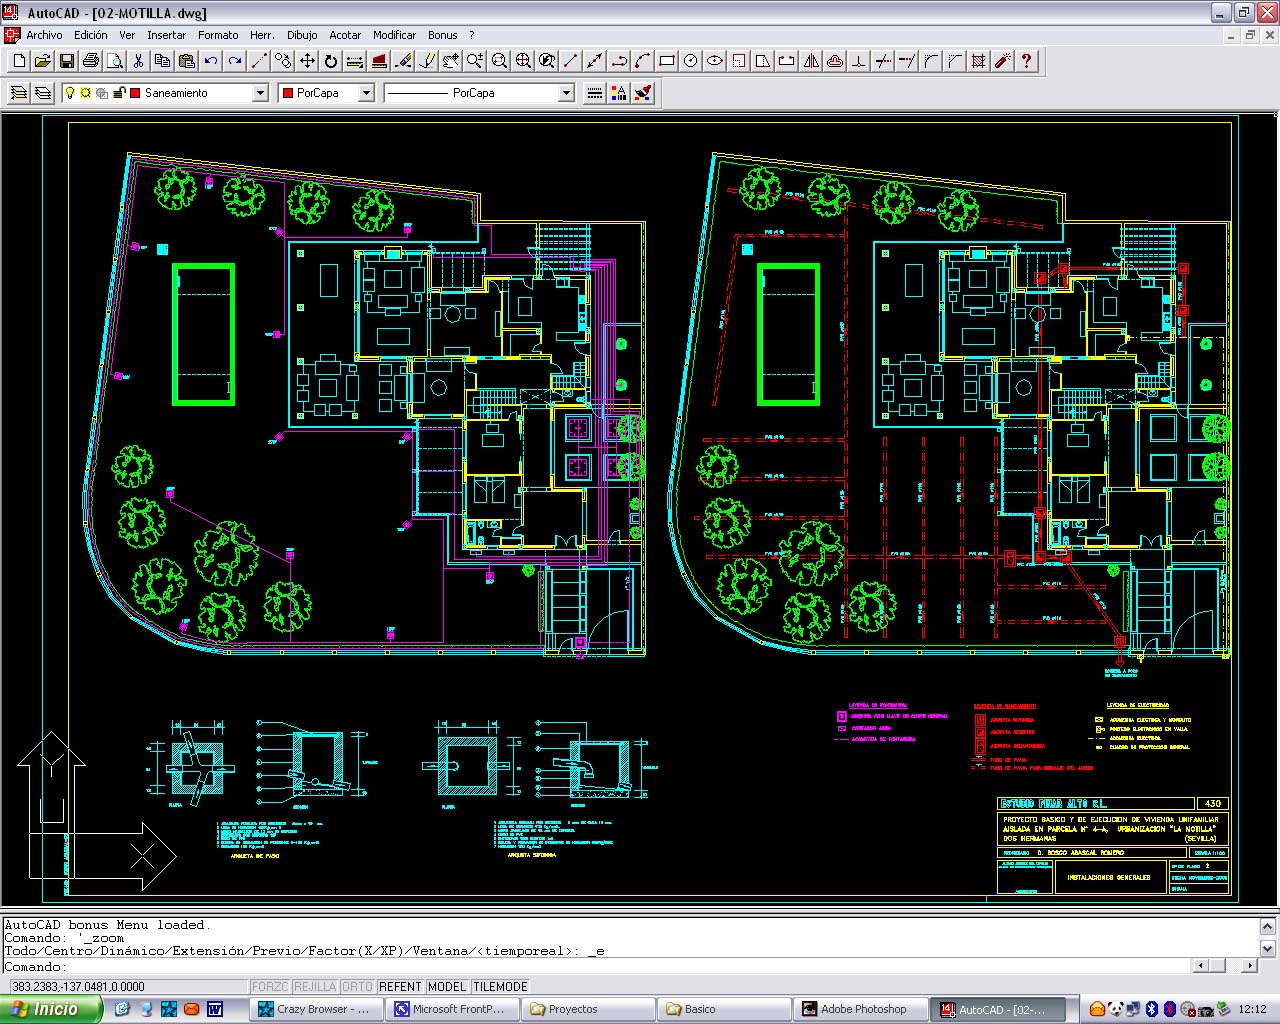The width and height of the screenshot is (1280, 1024).
Task: Click the Inicio start button
Action: (x=50, y=1009)
